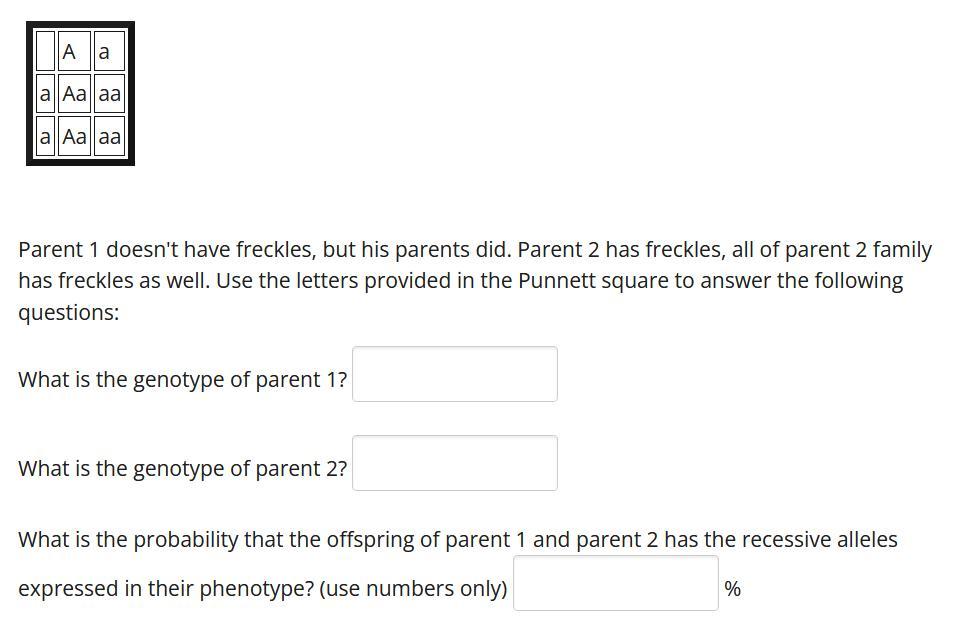Click the upper Aa offspring cell
The height and width of the screenshot is (624, 960).
click(x=75, y=94)
